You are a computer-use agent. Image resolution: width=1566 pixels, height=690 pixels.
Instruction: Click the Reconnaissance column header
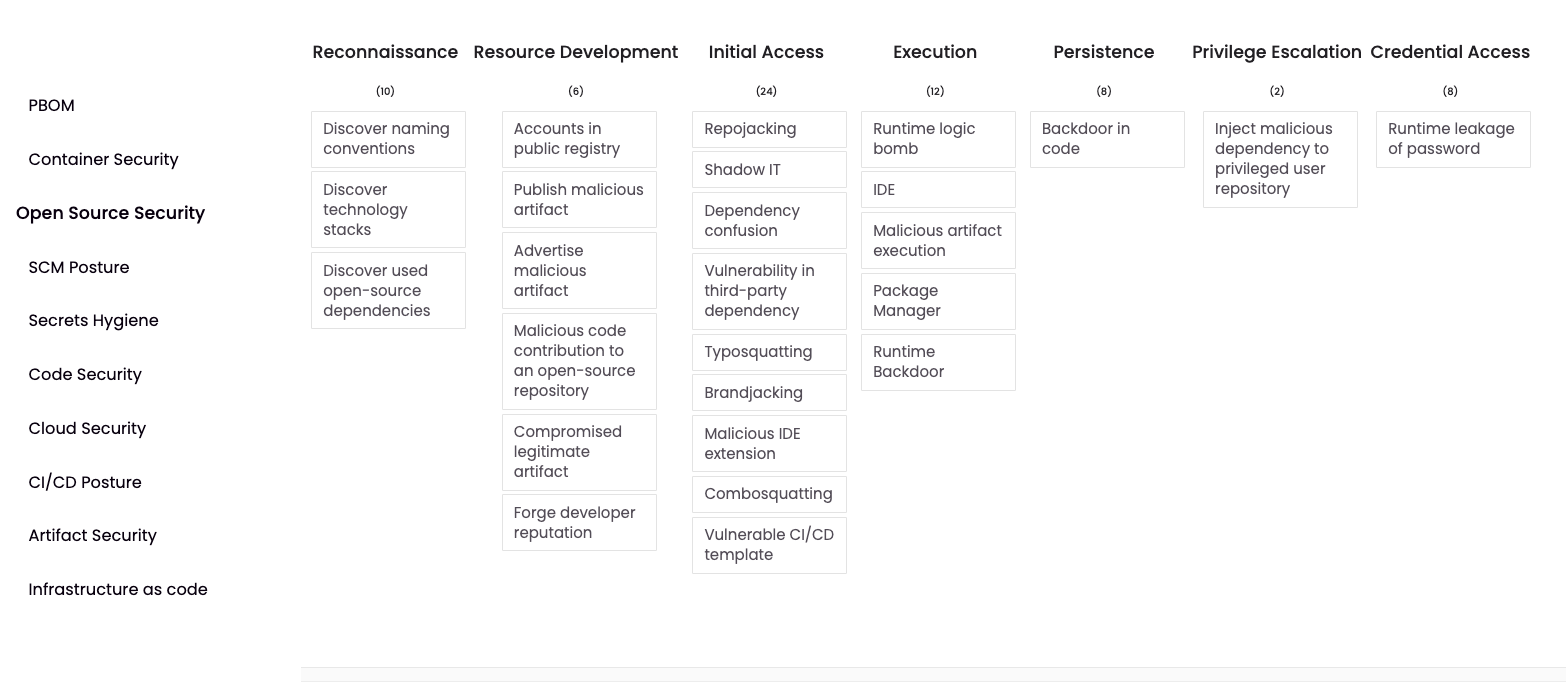point(385,52)
